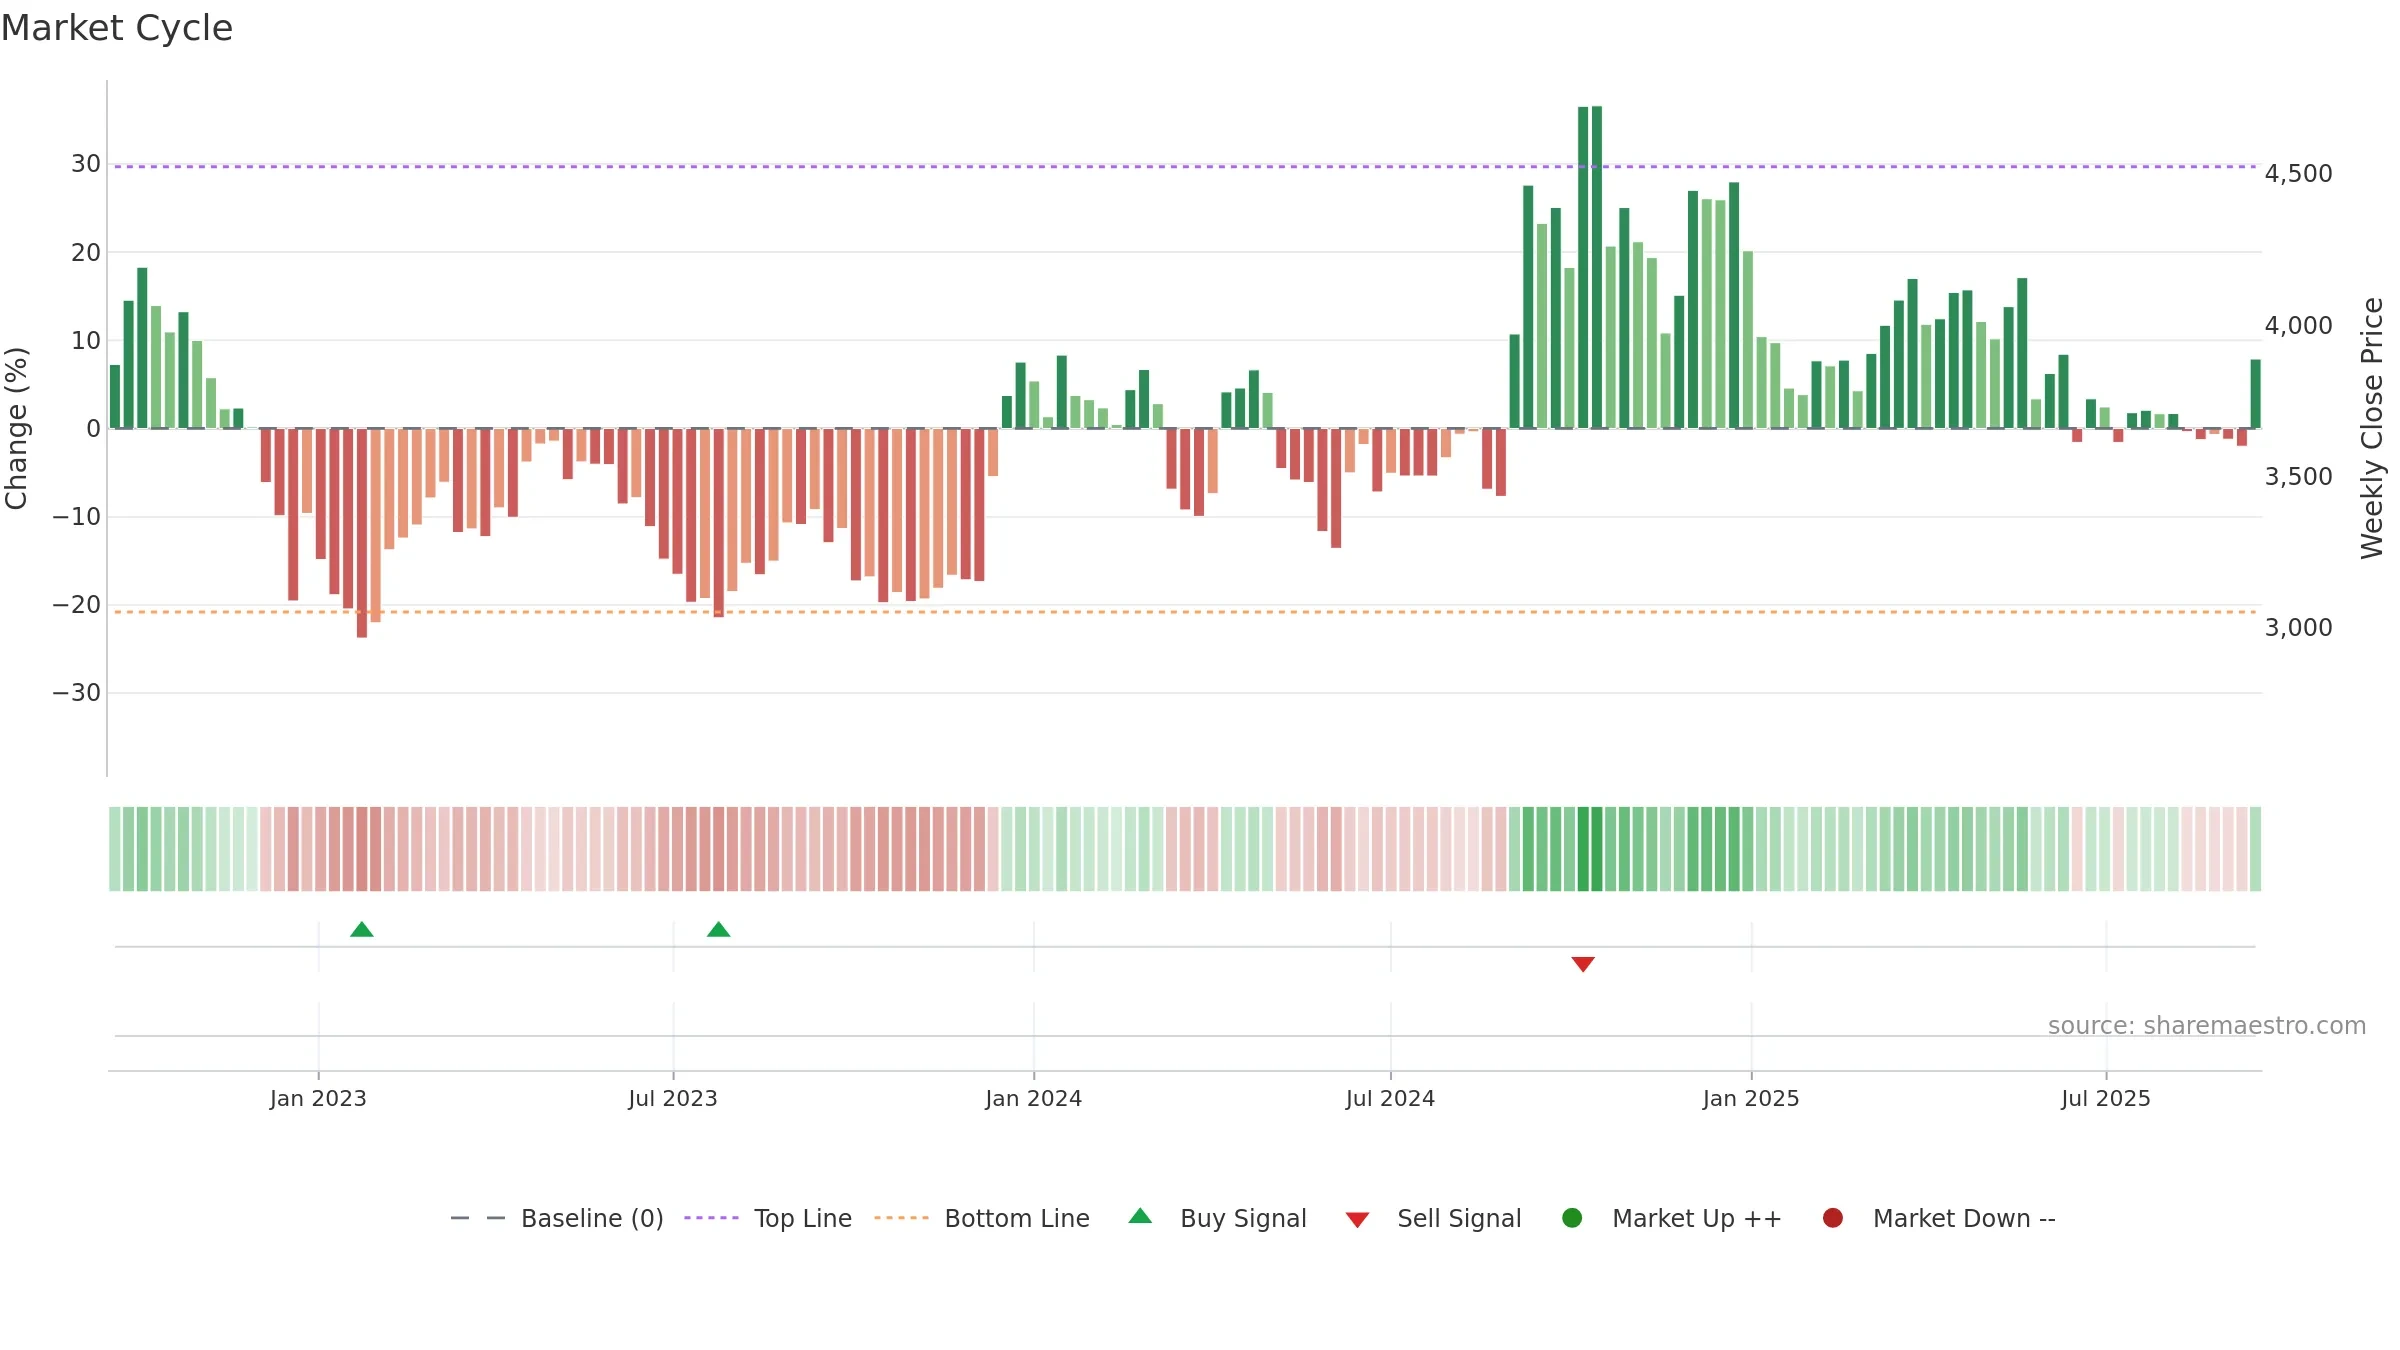
Task: Click the sharemaestro.com source text
Action: click(x=2207, y=1026)
